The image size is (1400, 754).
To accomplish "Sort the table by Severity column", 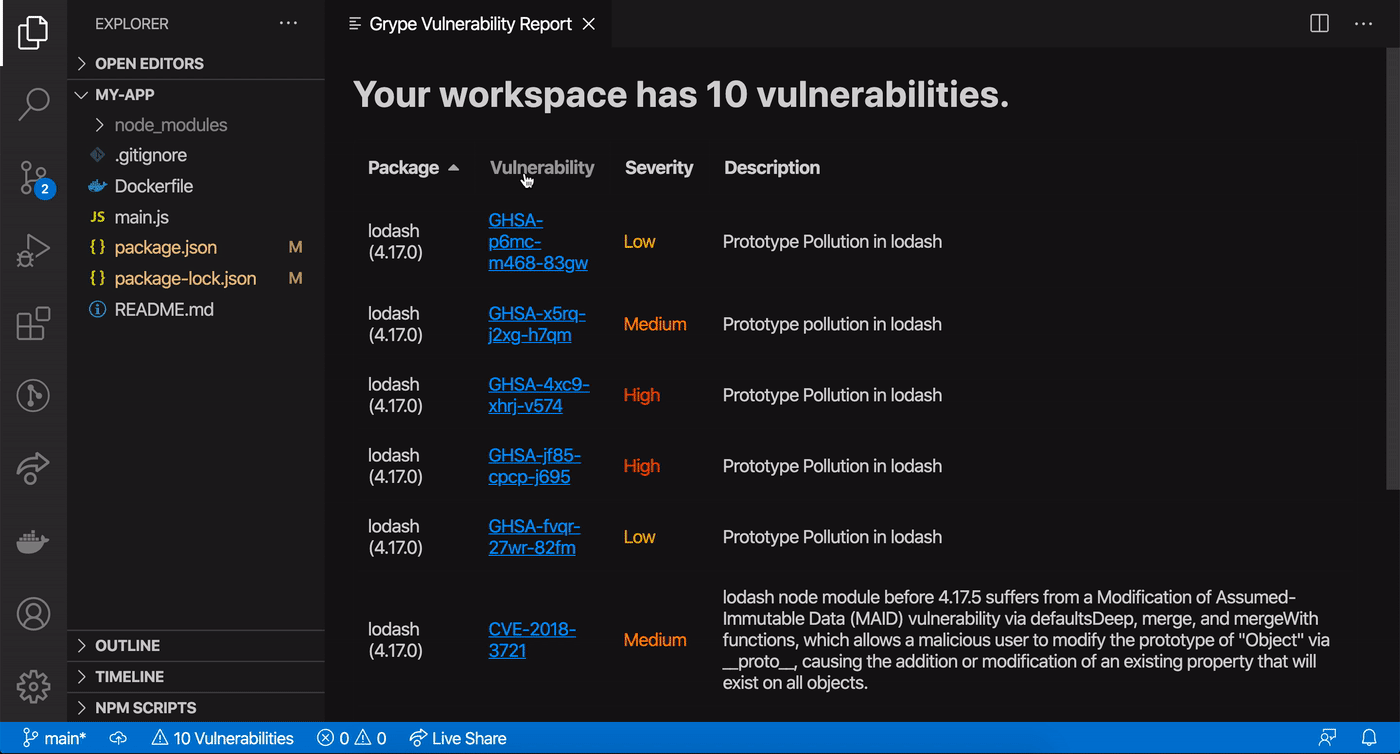I will 658,168.
